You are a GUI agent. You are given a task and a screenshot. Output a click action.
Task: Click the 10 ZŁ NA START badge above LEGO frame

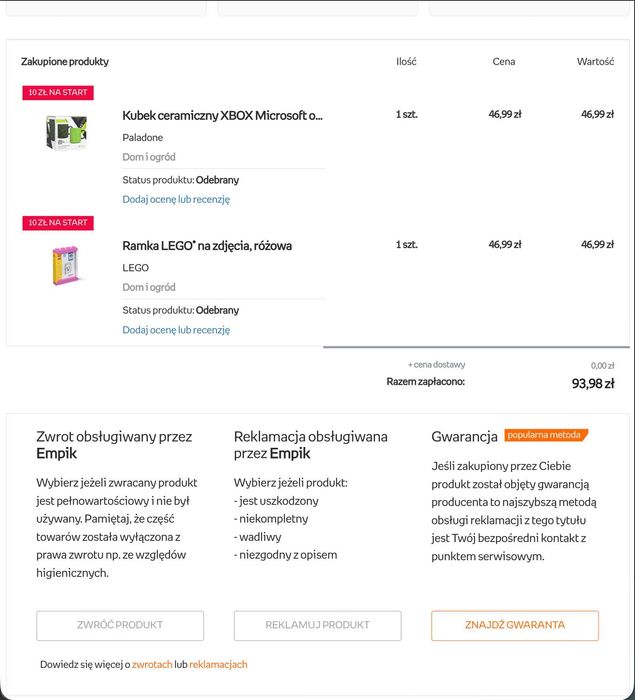pyautogui.click(x=58, y=223)
